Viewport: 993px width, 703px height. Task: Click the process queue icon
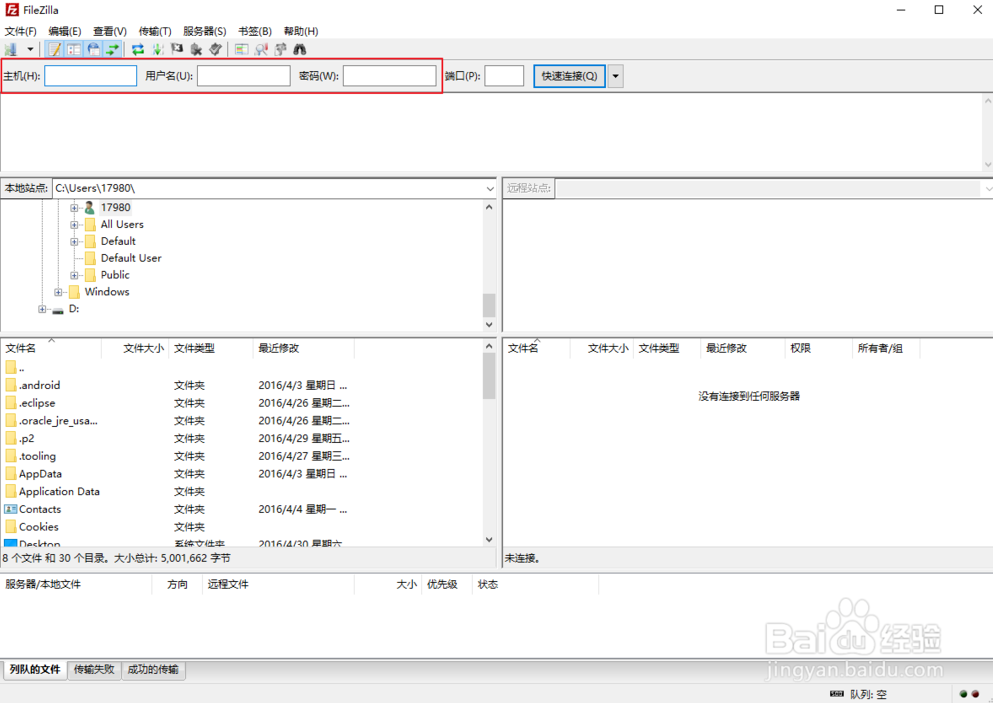(x=157, y=49)
